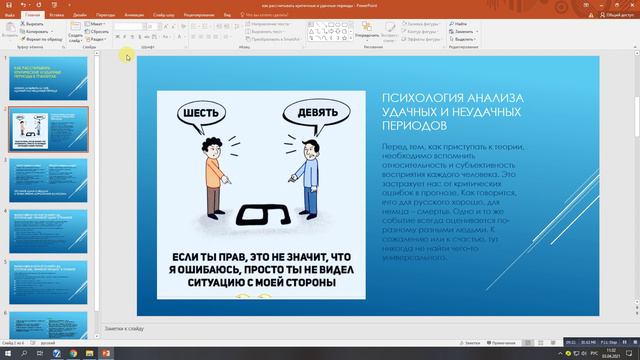Open Эффекты фигуры shape effects menu
Viewport: 640px width, 360px height.
421,39
